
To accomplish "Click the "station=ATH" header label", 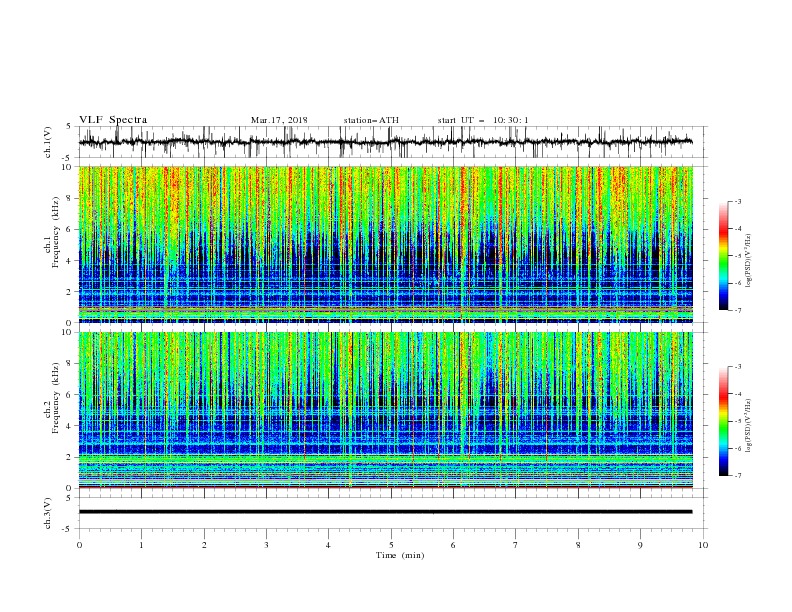I will tap(371, 120).
